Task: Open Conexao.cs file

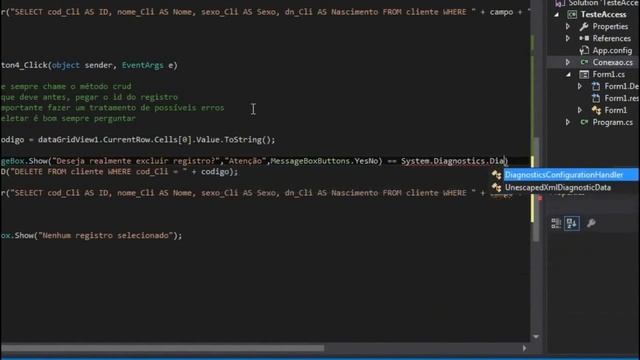Action: click(613, 62)
